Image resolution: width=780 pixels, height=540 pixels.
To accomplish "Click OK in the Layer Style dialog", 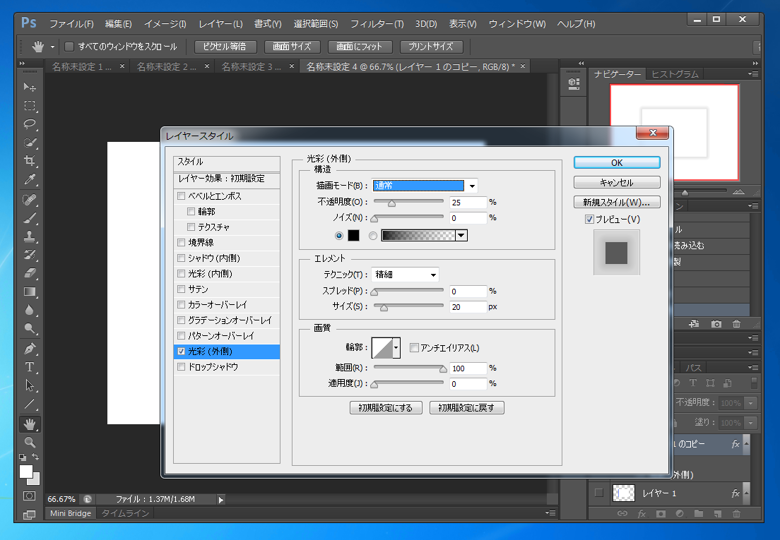I will [617, 163].
